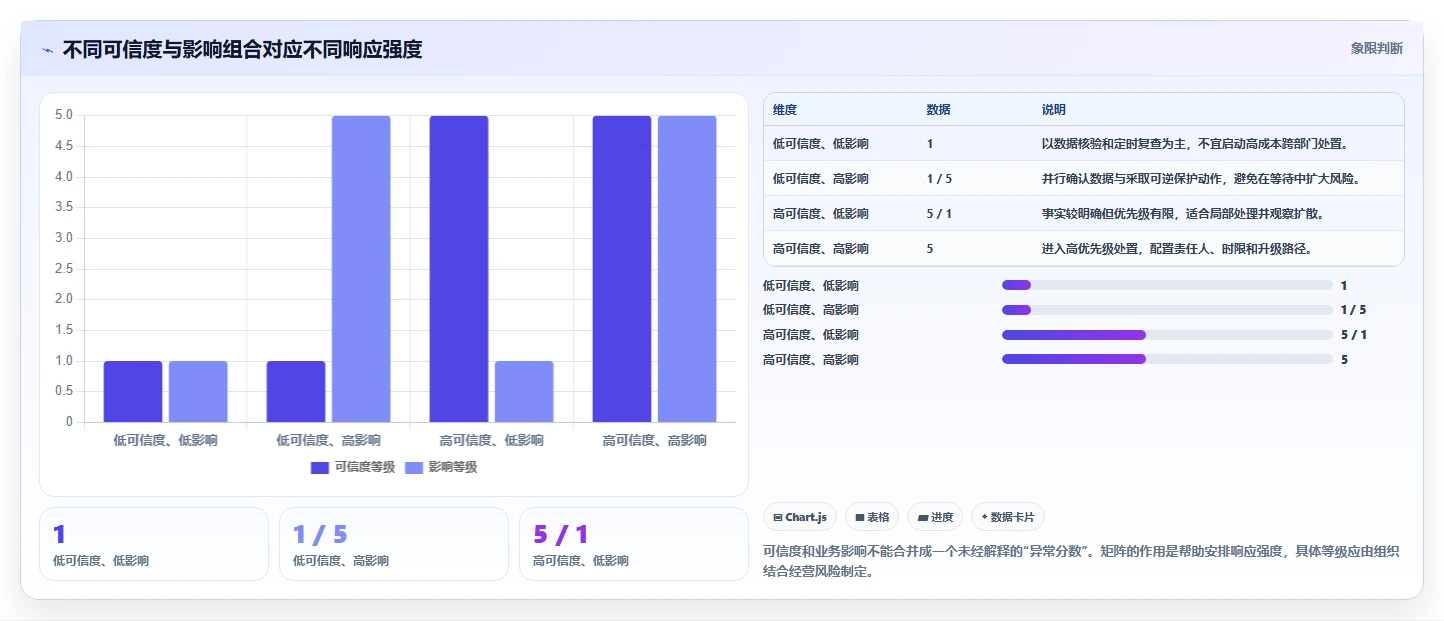Screen dimensions: 1444x621
Task: Click the 说明 column header
Action: click(1054, 109)
